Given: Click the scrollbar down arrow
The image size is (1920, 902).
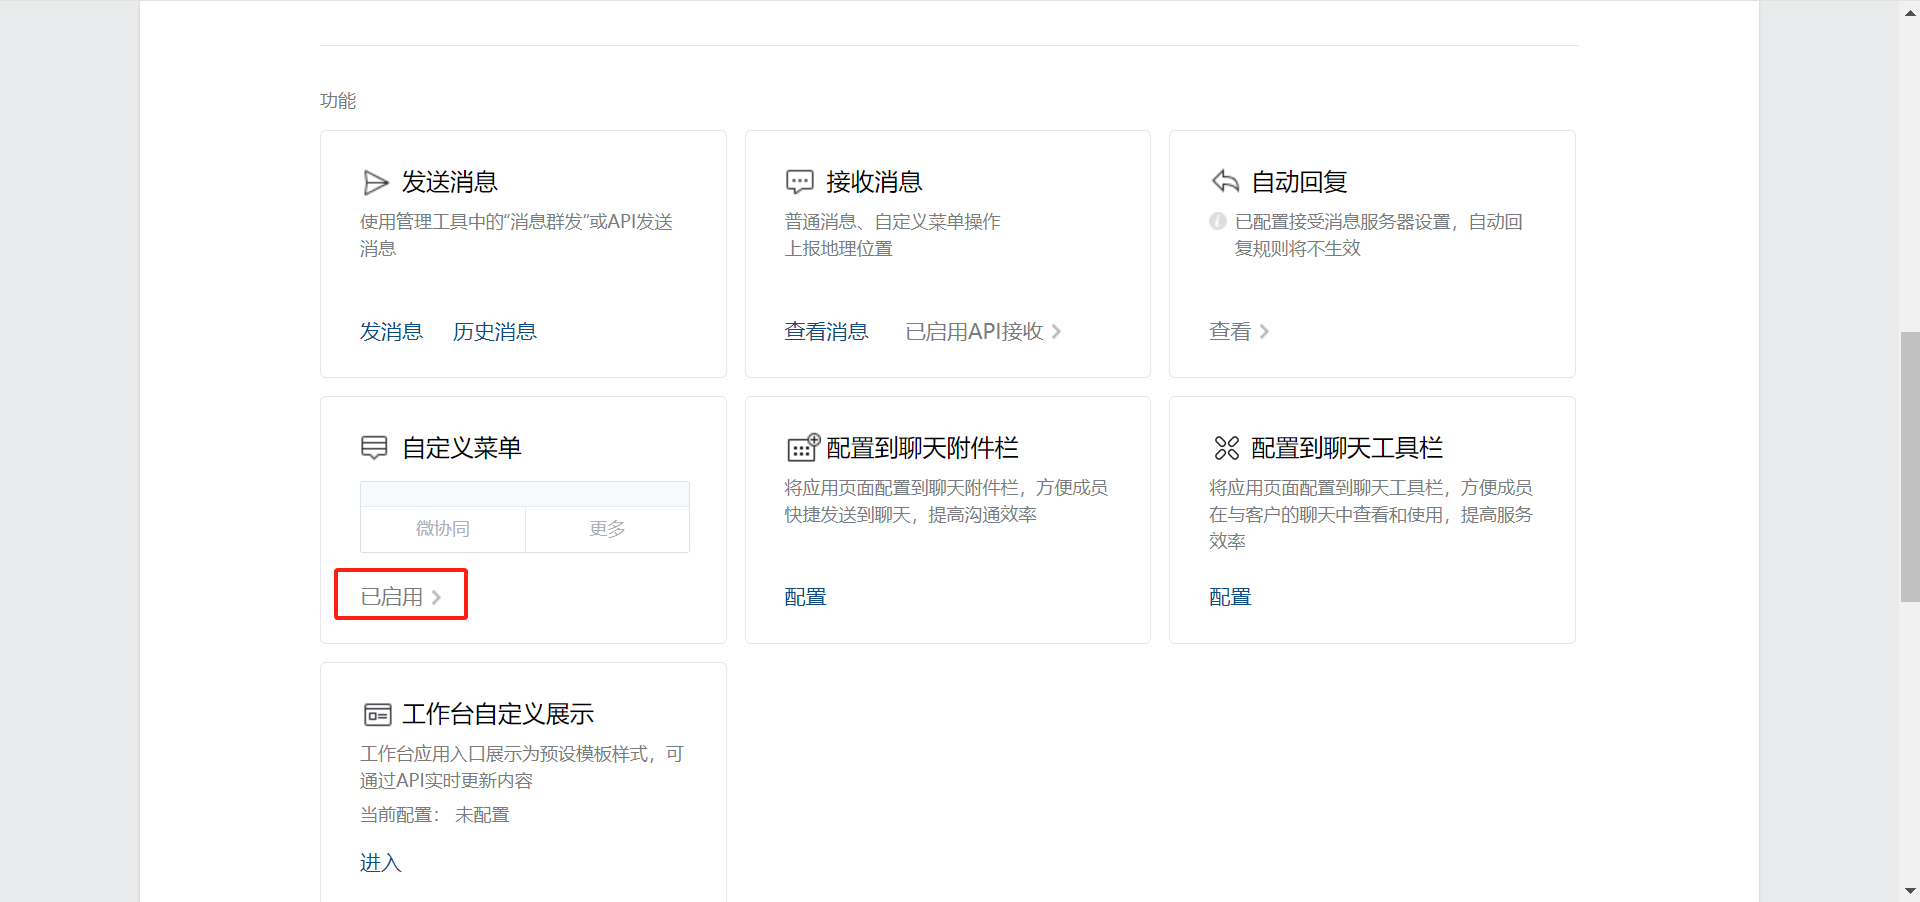Looking at the screenshot, I should tap(1910, 891).
